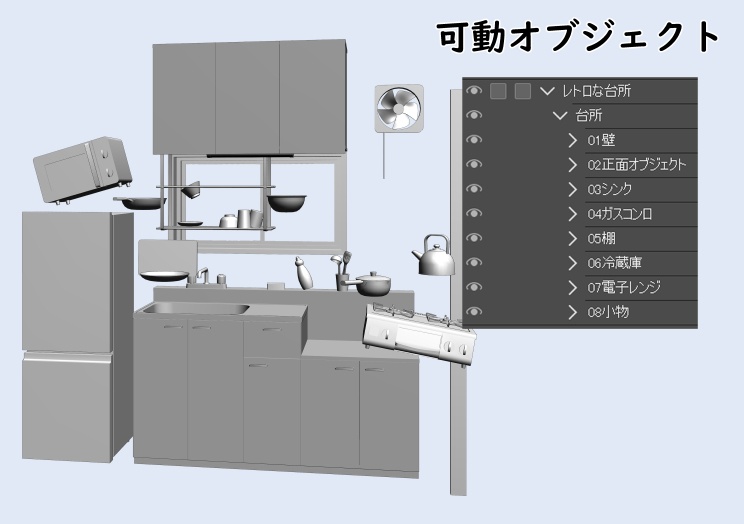Select the 08小物 label

[x=608, y=312]
